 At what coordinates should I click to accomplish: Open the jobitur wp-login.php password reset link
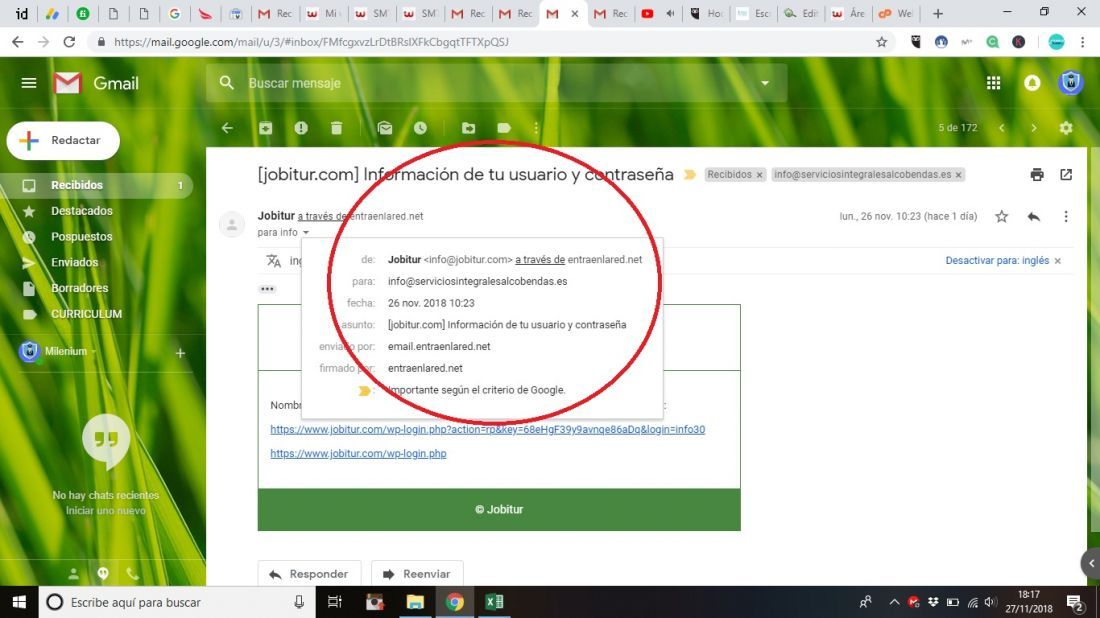click(x=488, y=429)
